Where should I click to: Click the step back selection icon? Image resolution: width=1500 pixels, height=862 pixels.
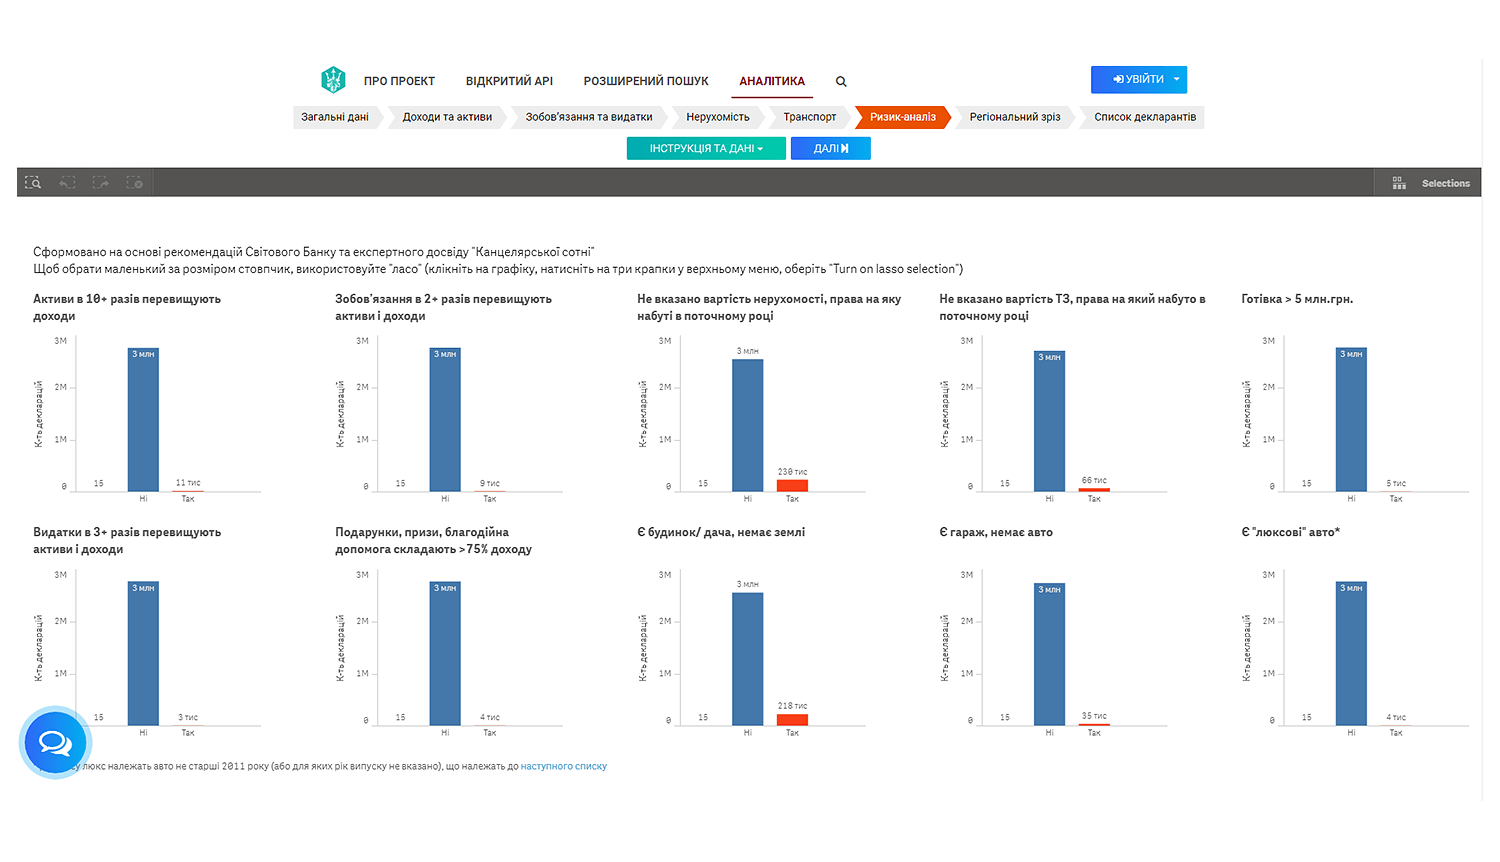67,183
